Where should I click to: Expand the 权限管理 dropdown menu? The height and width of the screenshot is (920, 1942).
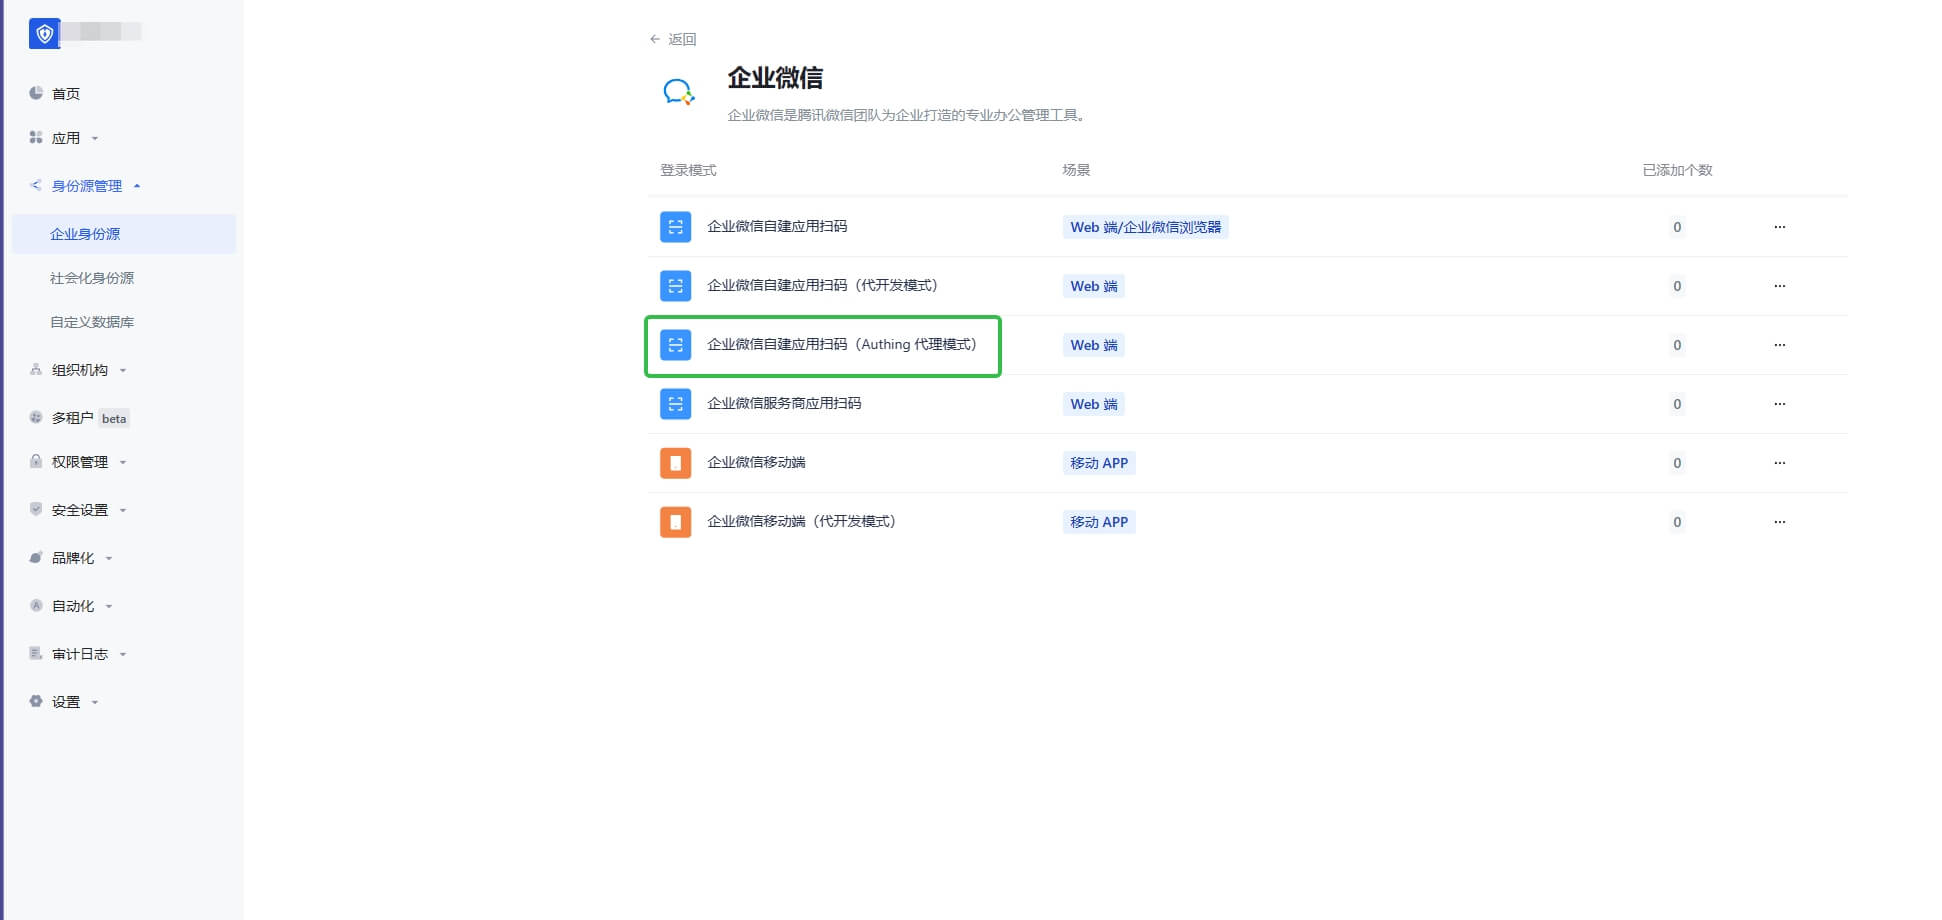80,462
